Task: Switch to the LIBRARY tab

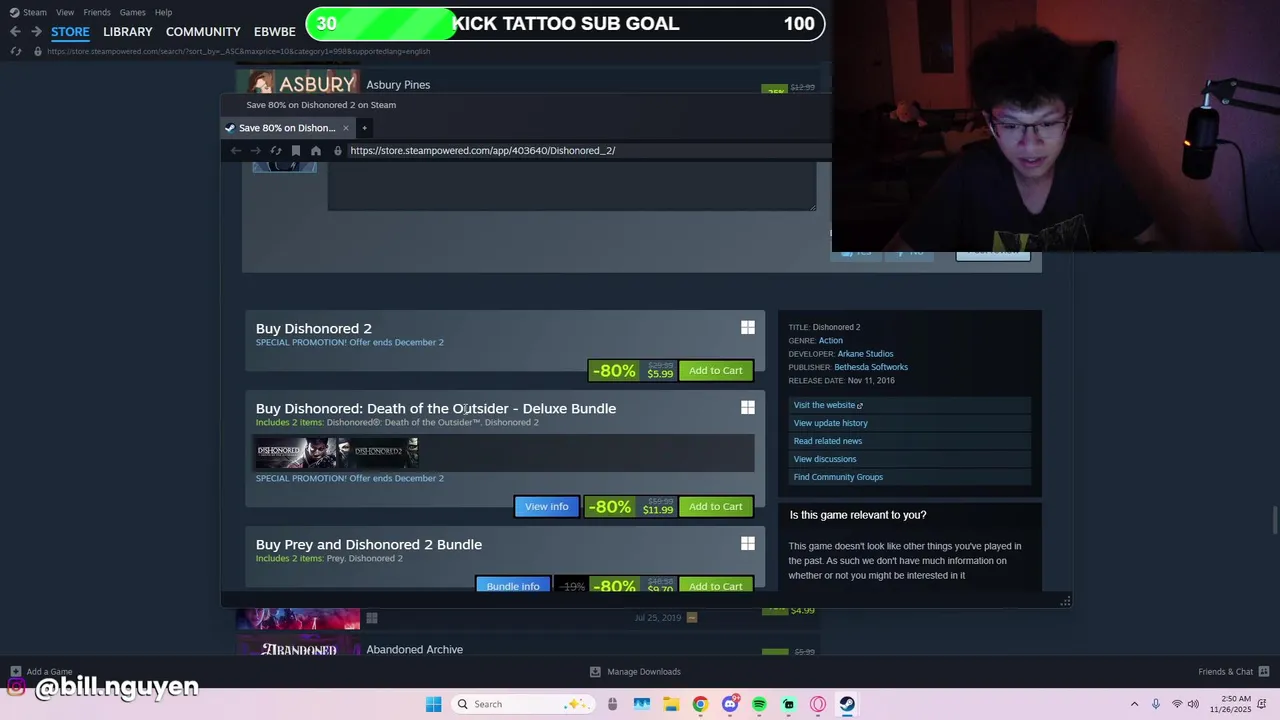Action: click(x=128, y=32)
